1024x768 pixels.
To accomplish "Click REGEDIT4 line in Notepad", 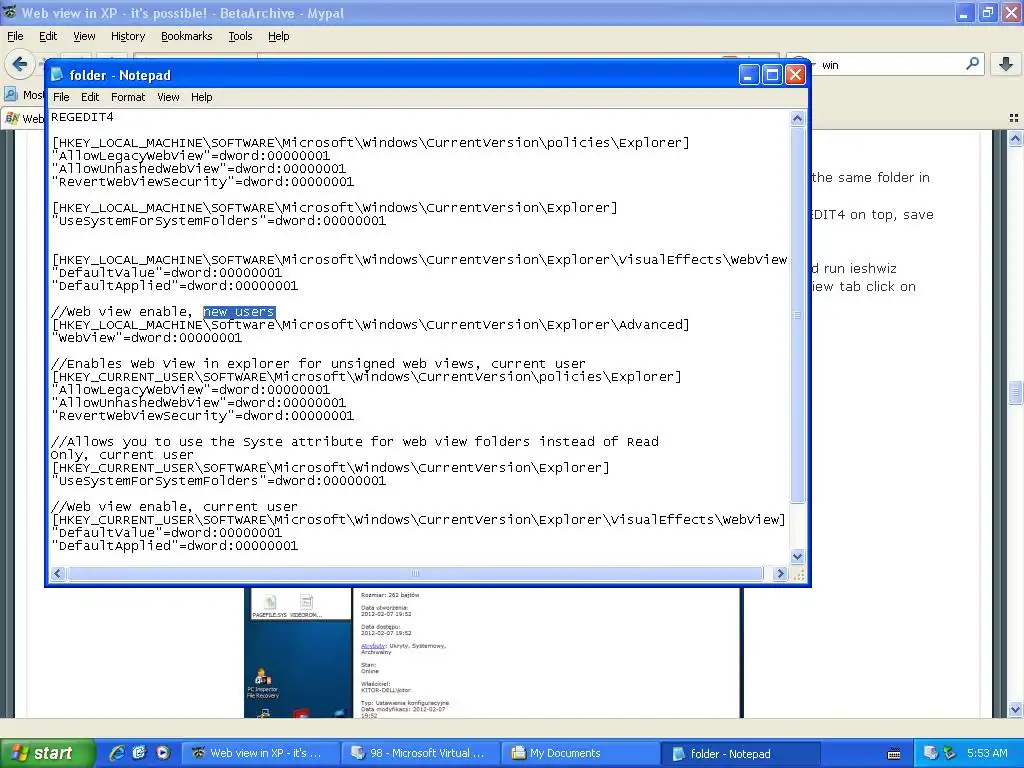I will click(82, 117).
